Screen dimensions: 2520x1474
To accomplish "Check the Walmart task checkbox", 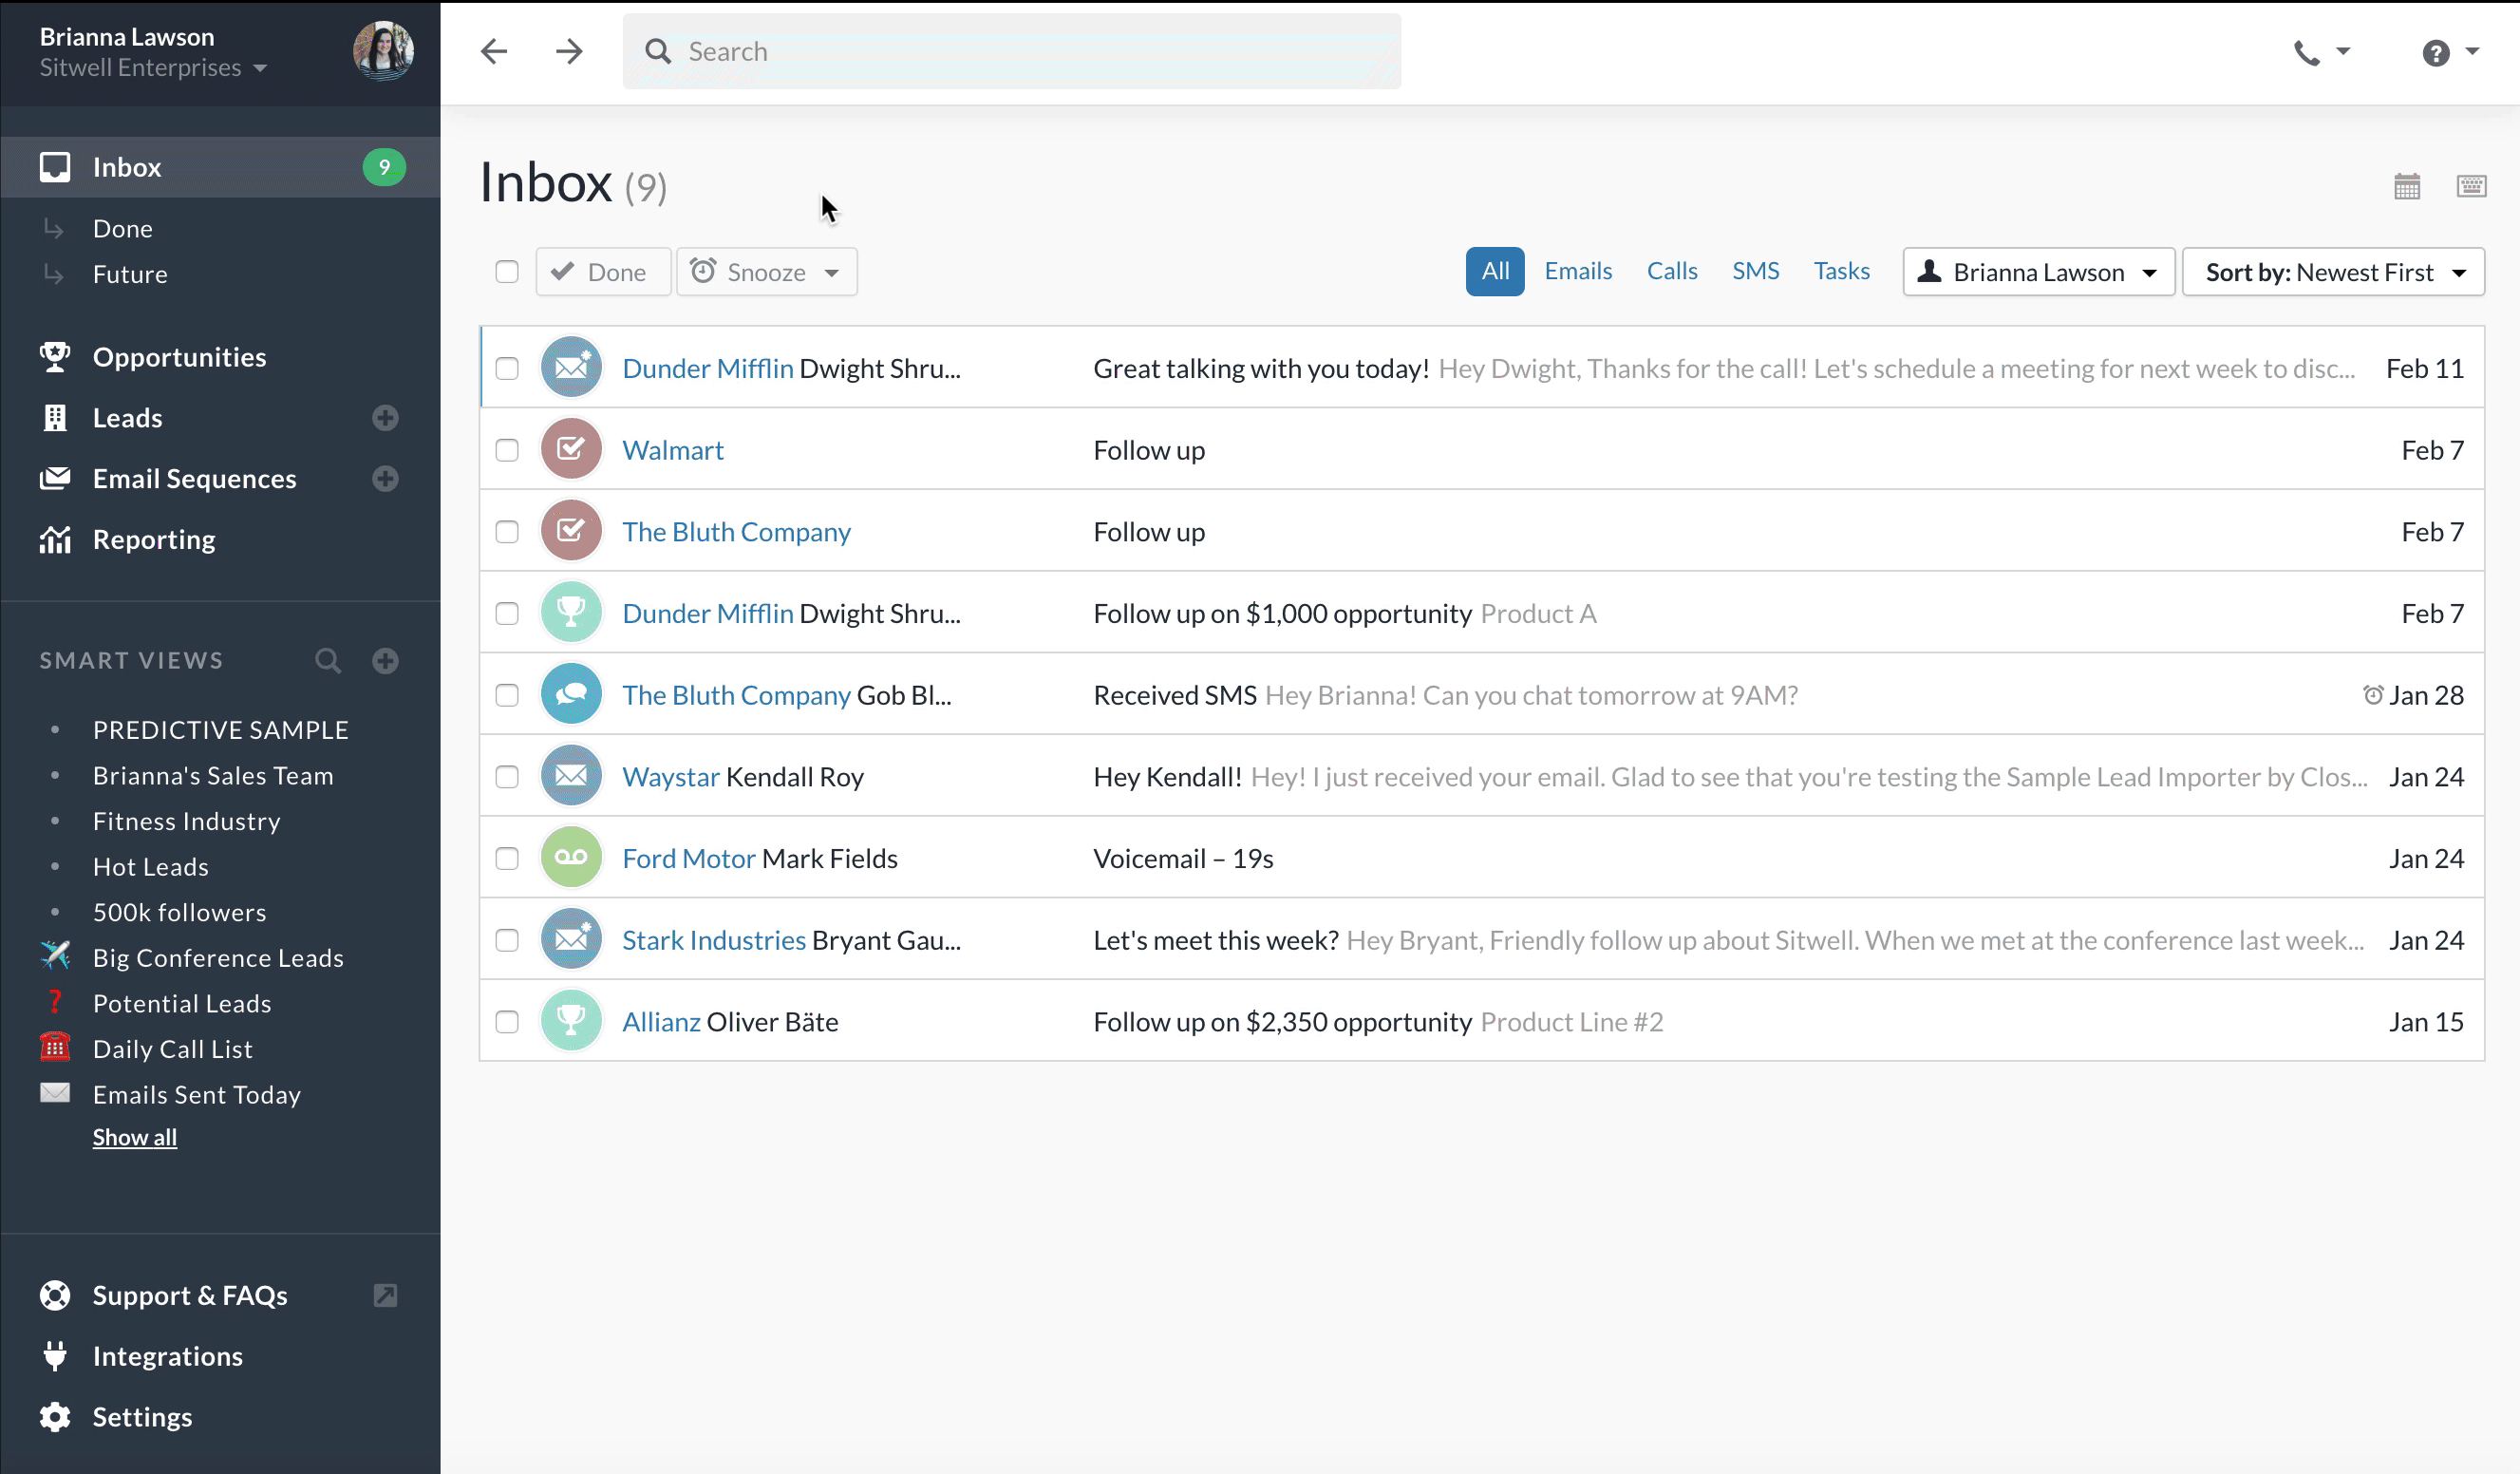I will [x=507, y=450].
